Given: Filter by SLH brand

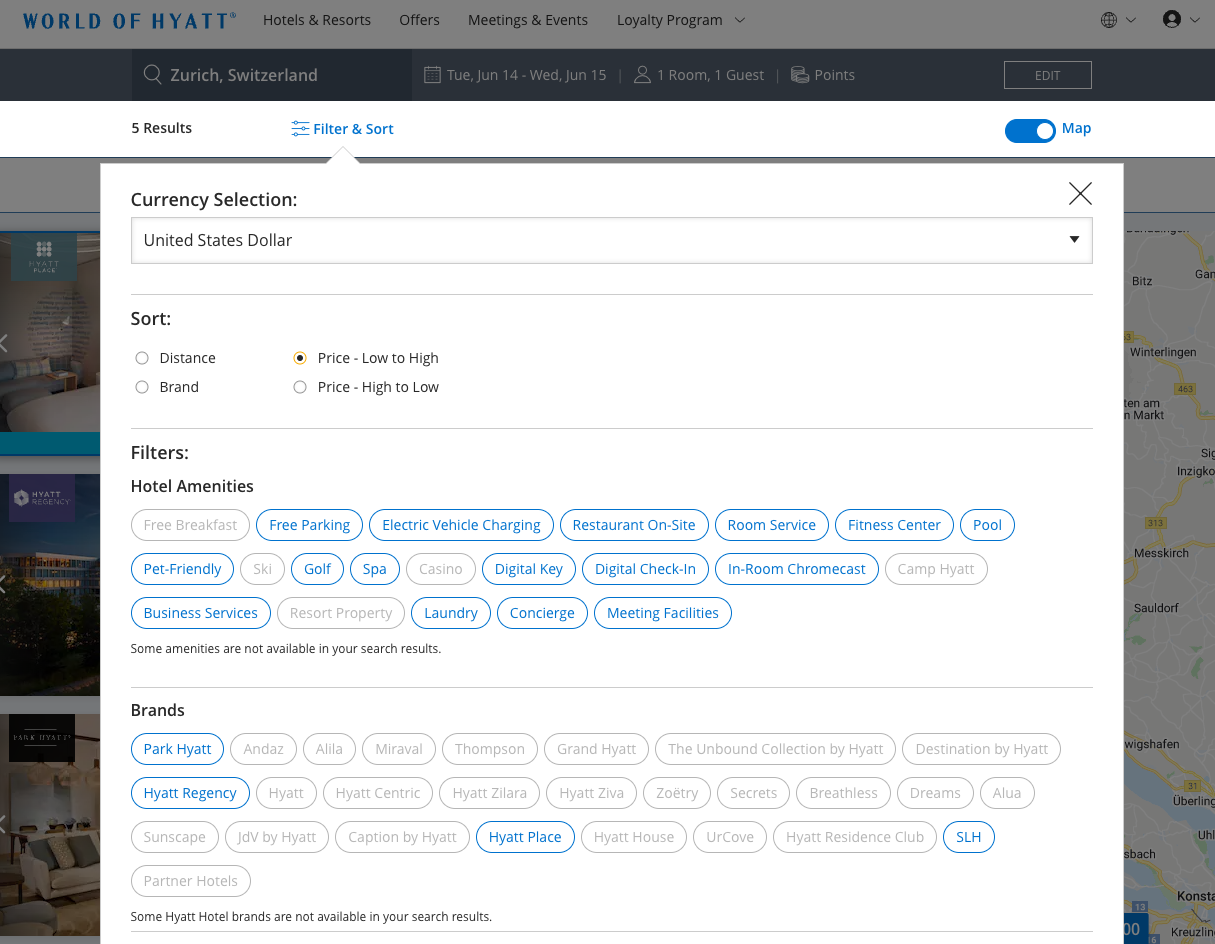Looking at the screenshot, I should tap(969, 837).
